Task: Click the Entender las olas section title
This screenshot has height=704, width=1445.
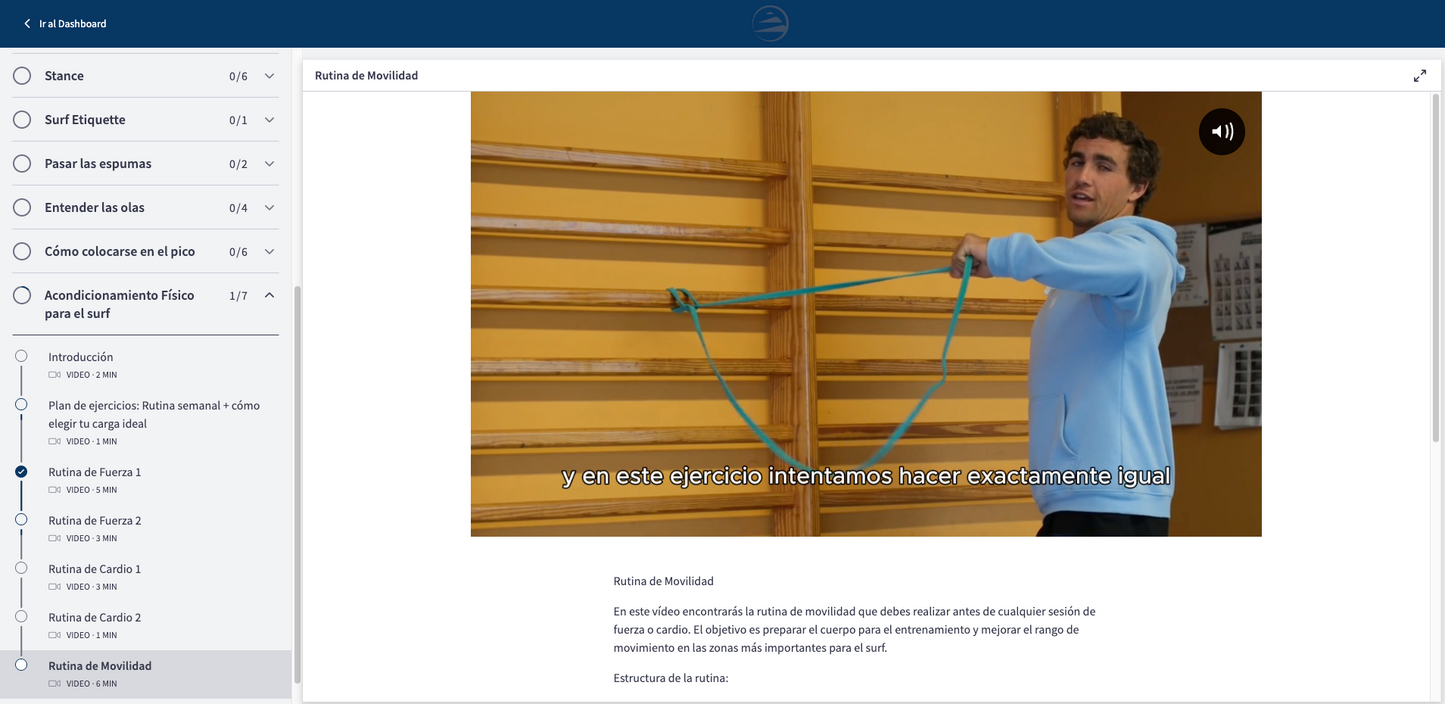Action: click(x=94, y=208)
